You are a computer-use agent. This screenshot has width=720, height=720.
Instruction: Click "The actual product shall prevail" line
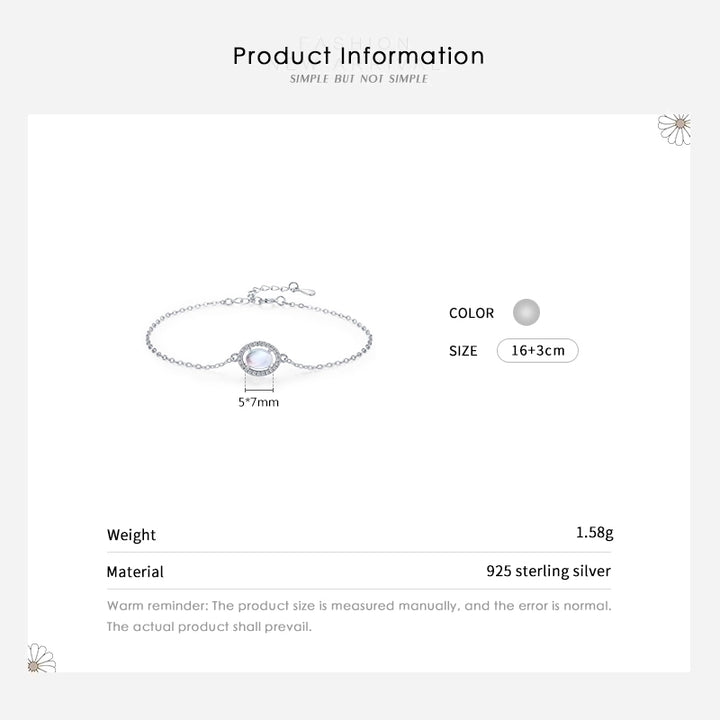click(209, 627)
